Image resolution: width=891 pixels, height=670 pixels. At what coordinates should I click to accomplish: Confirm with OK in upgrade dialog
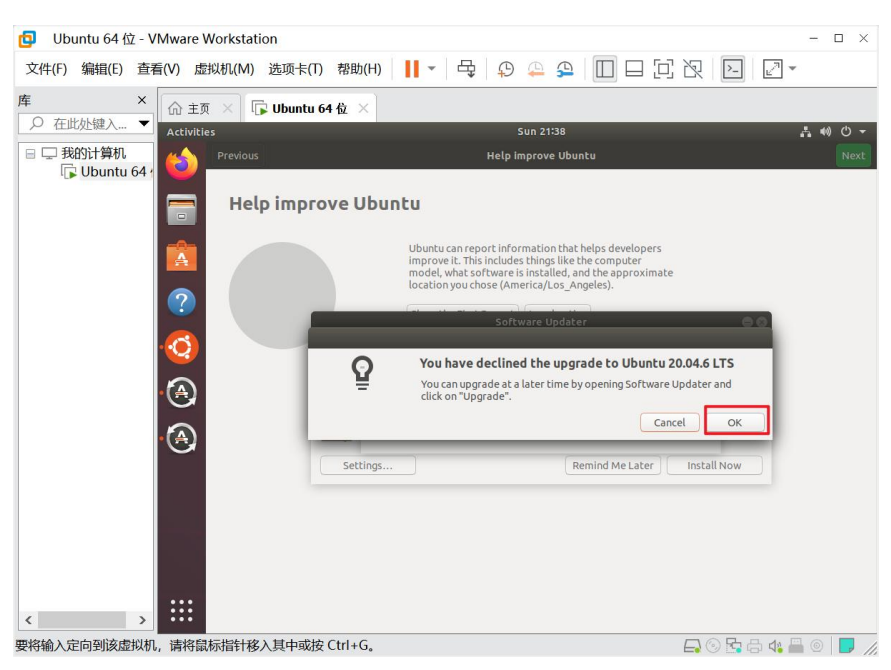click(735, 423)
